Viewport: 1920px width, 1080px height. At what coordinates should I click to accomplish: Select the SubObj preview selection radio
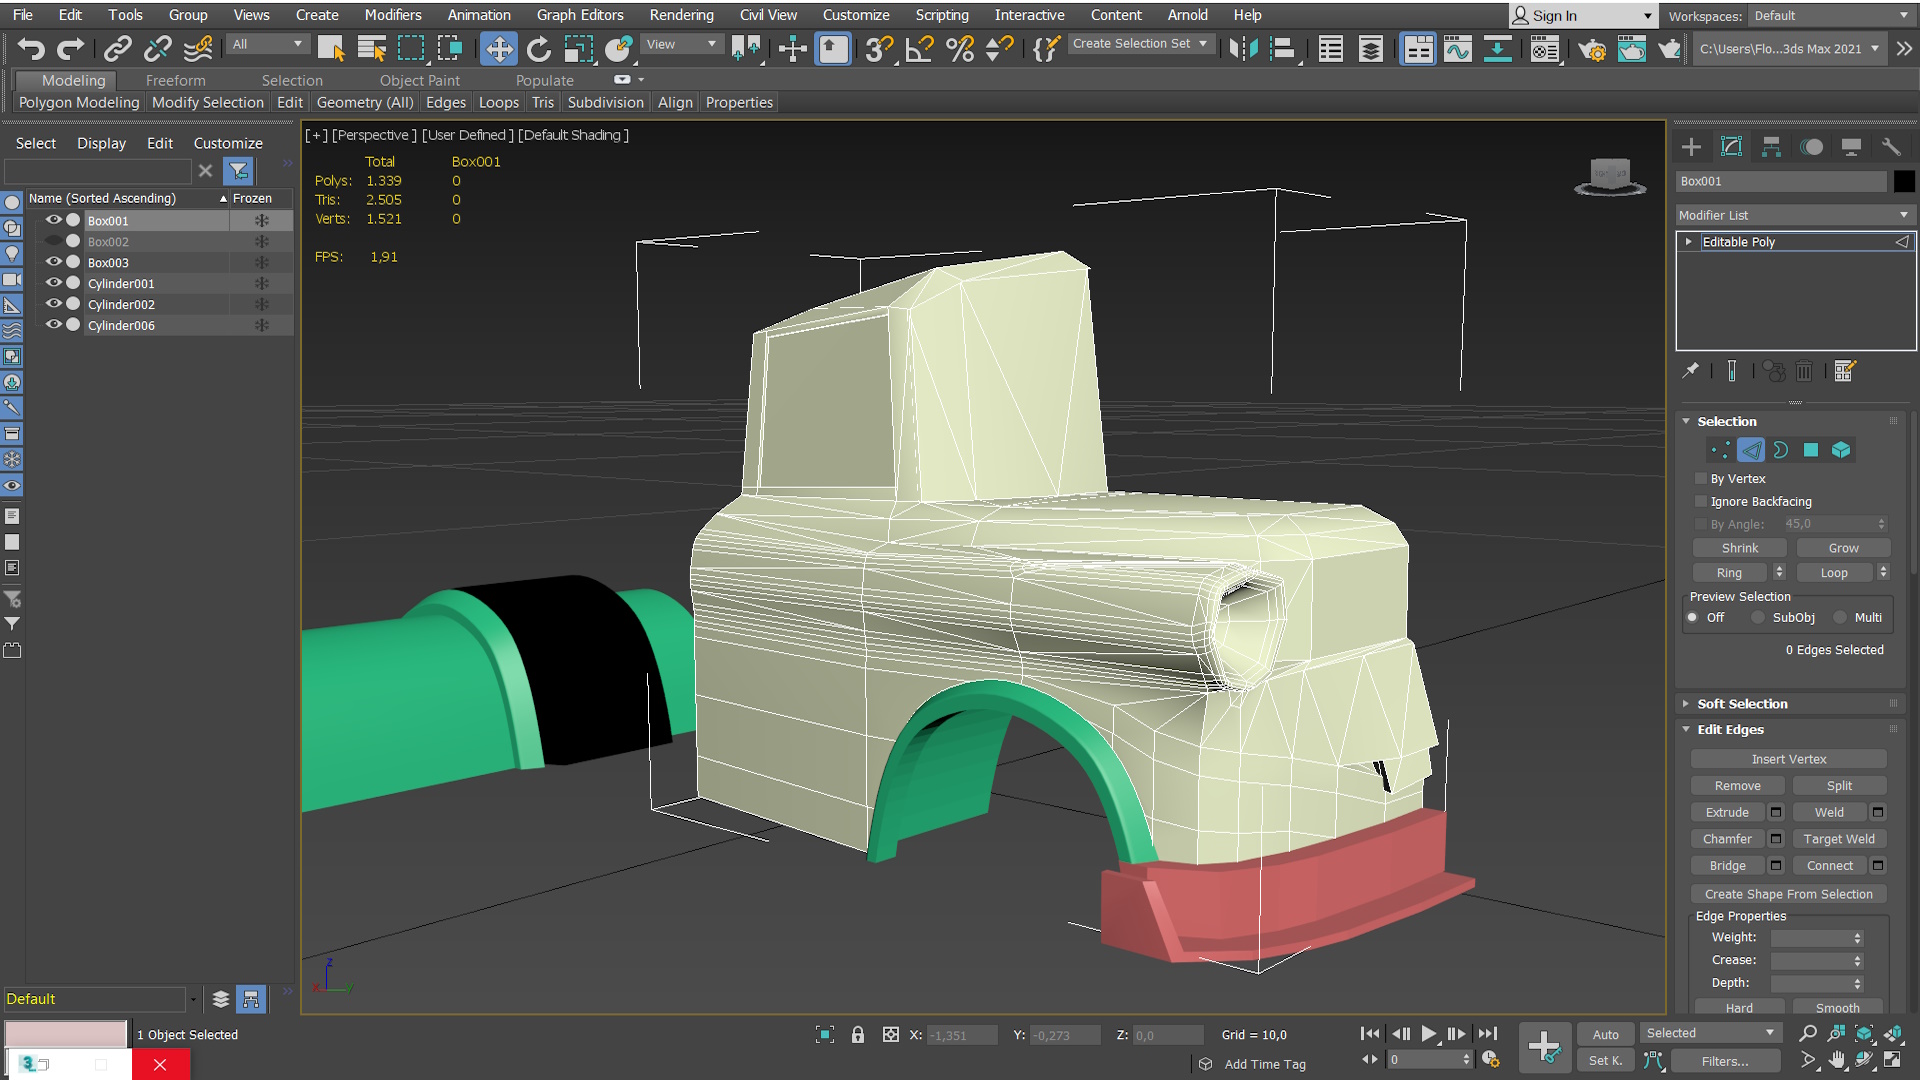coord(1758,617)
